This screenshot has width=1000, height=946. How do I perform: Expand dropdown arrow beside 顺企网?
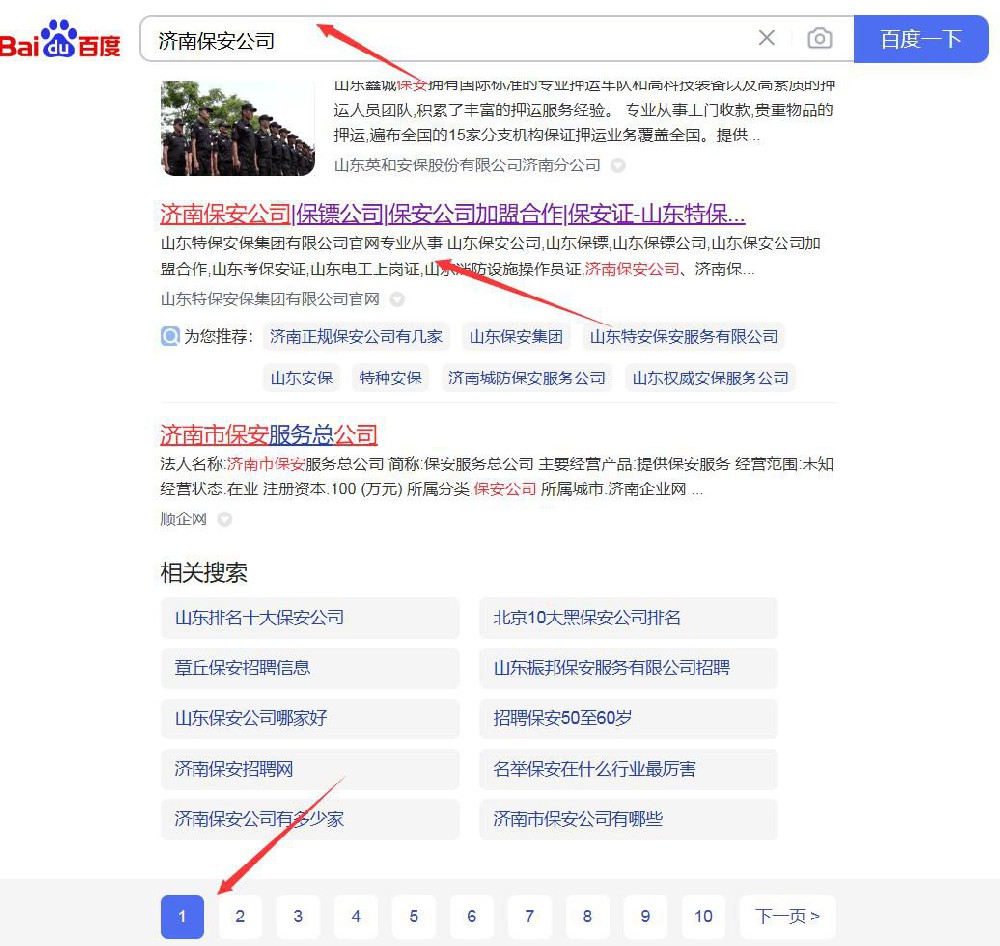(x=225, y=520)
